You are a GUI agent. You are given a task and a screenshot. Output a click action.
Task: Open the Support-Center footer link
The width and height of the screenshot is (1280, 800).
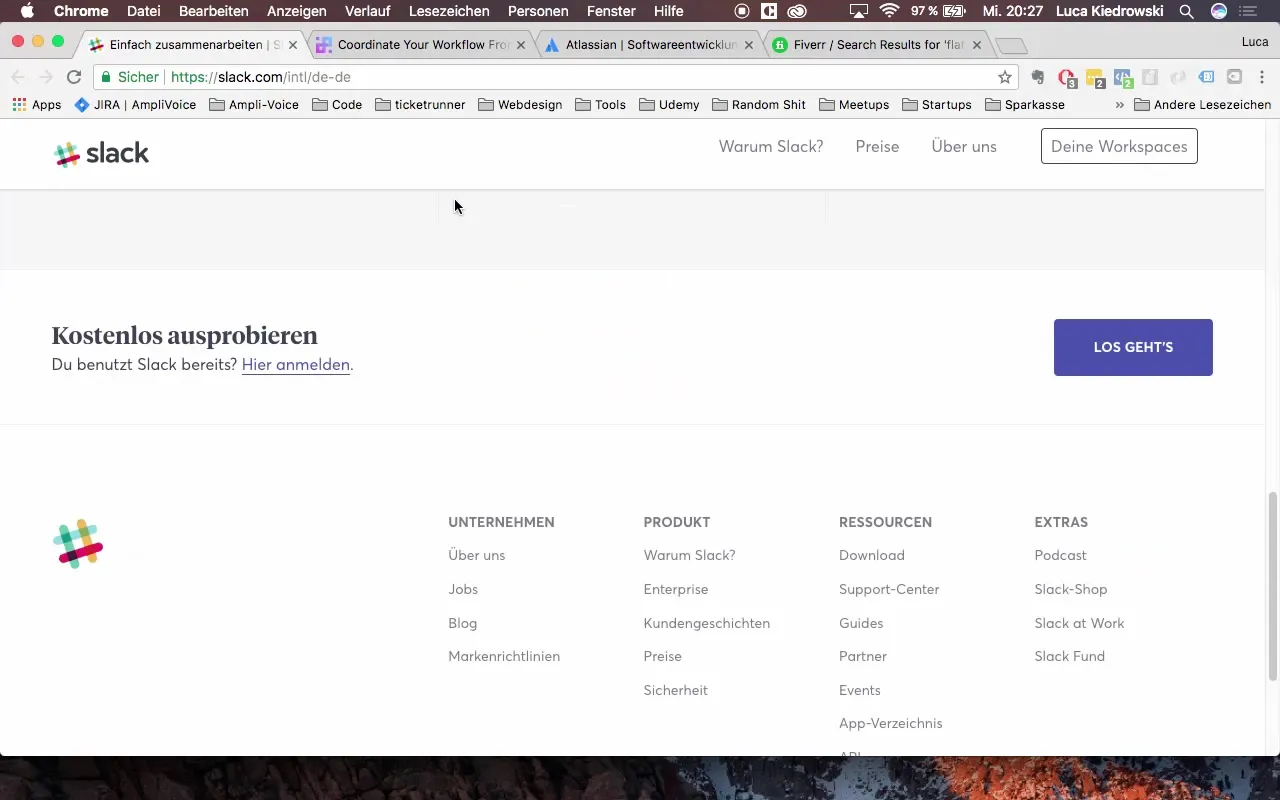point(889,589)
